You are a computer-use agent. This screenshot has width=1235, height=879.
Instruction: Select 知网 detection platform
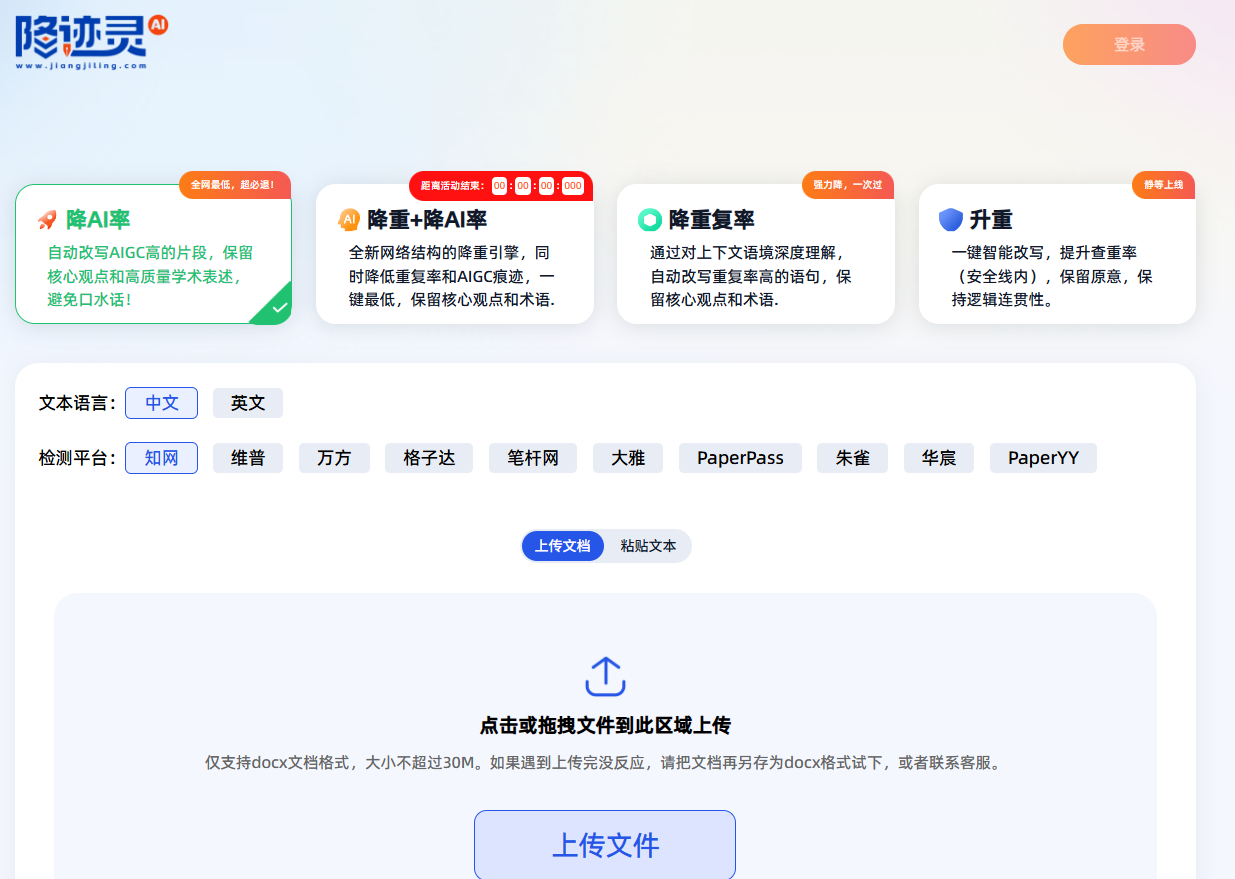pyautogui.click(x=161, y=458)
